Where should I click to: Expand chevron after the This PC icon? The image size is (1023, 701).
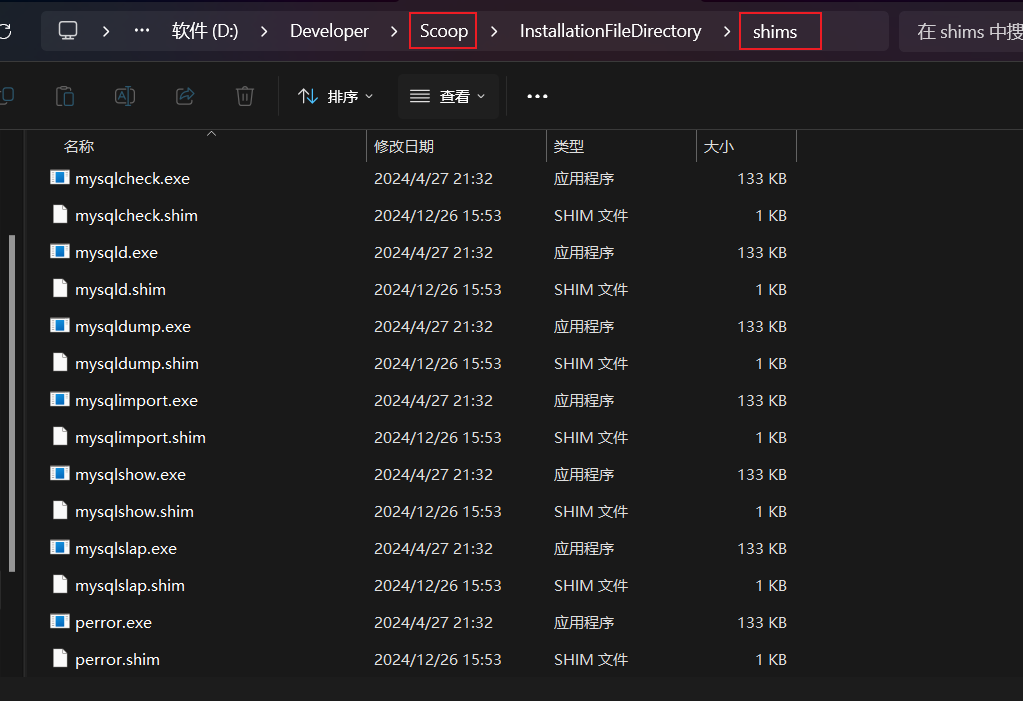tap(106, 31)
